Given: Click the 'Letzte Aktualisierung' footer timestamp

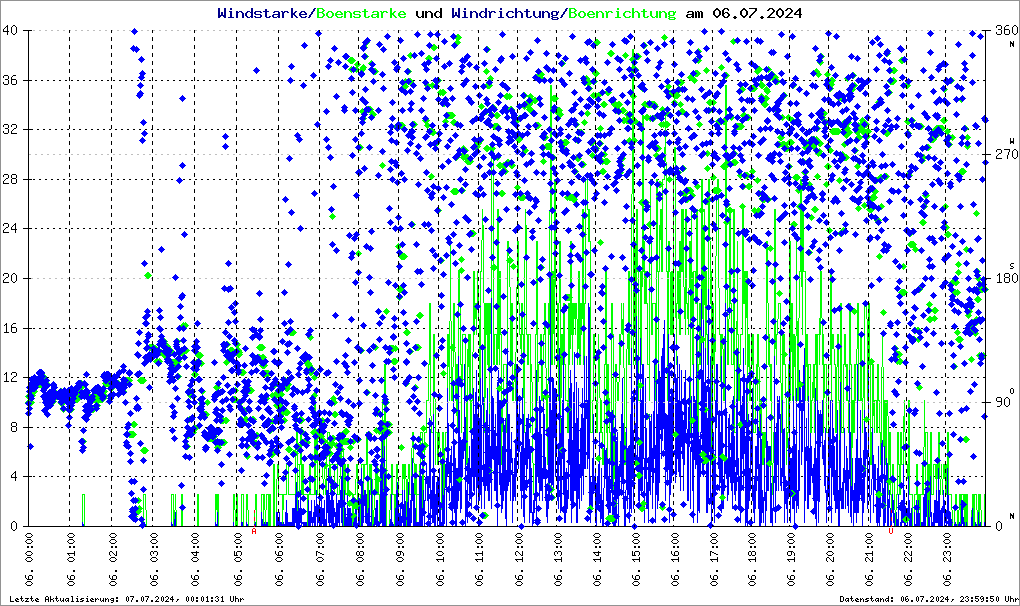Looking at the screenshot, I should [x=127, y=599].
